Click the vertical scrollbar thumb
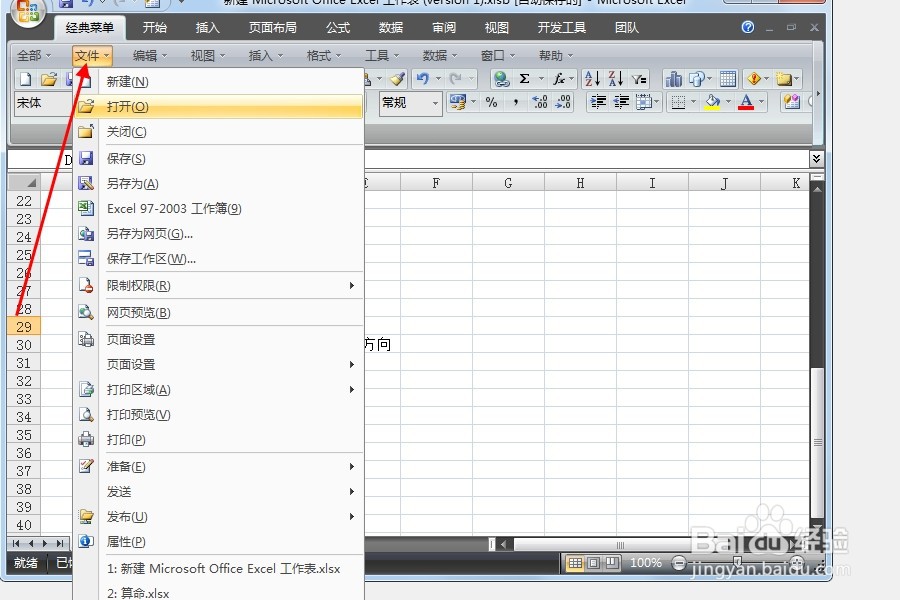 pos(817,442)
